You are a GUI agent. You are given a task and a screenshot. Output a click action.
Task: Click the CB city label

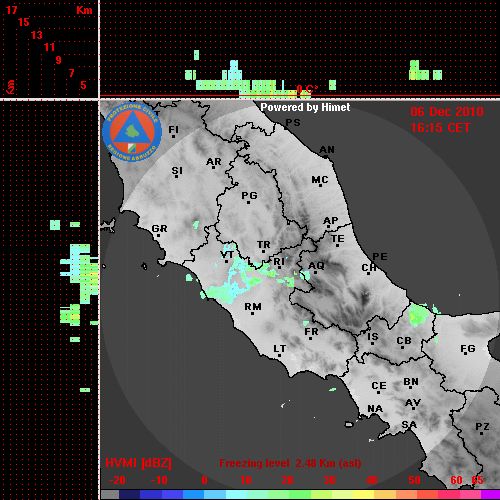pyautogui.click(x=404, y=341)
